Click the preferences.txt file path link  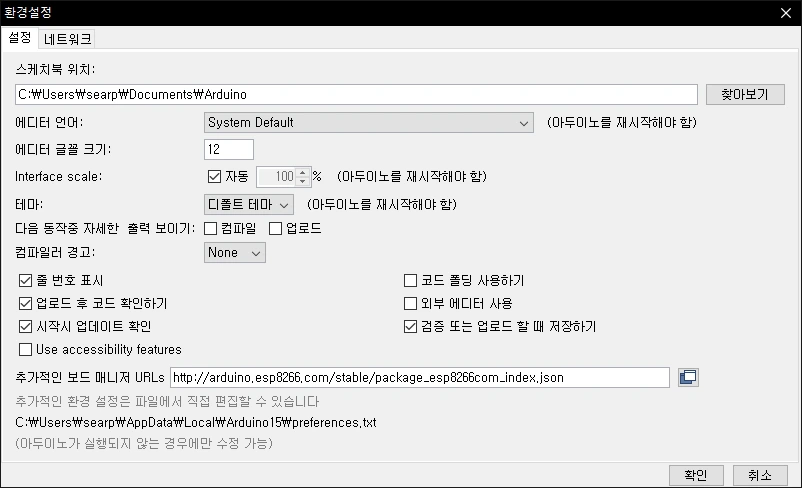[x=196, y=423]
